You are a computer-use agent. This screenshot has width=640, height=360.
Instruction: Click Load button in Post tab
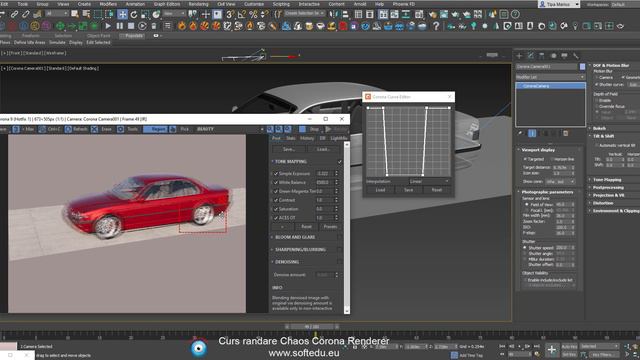323,149
